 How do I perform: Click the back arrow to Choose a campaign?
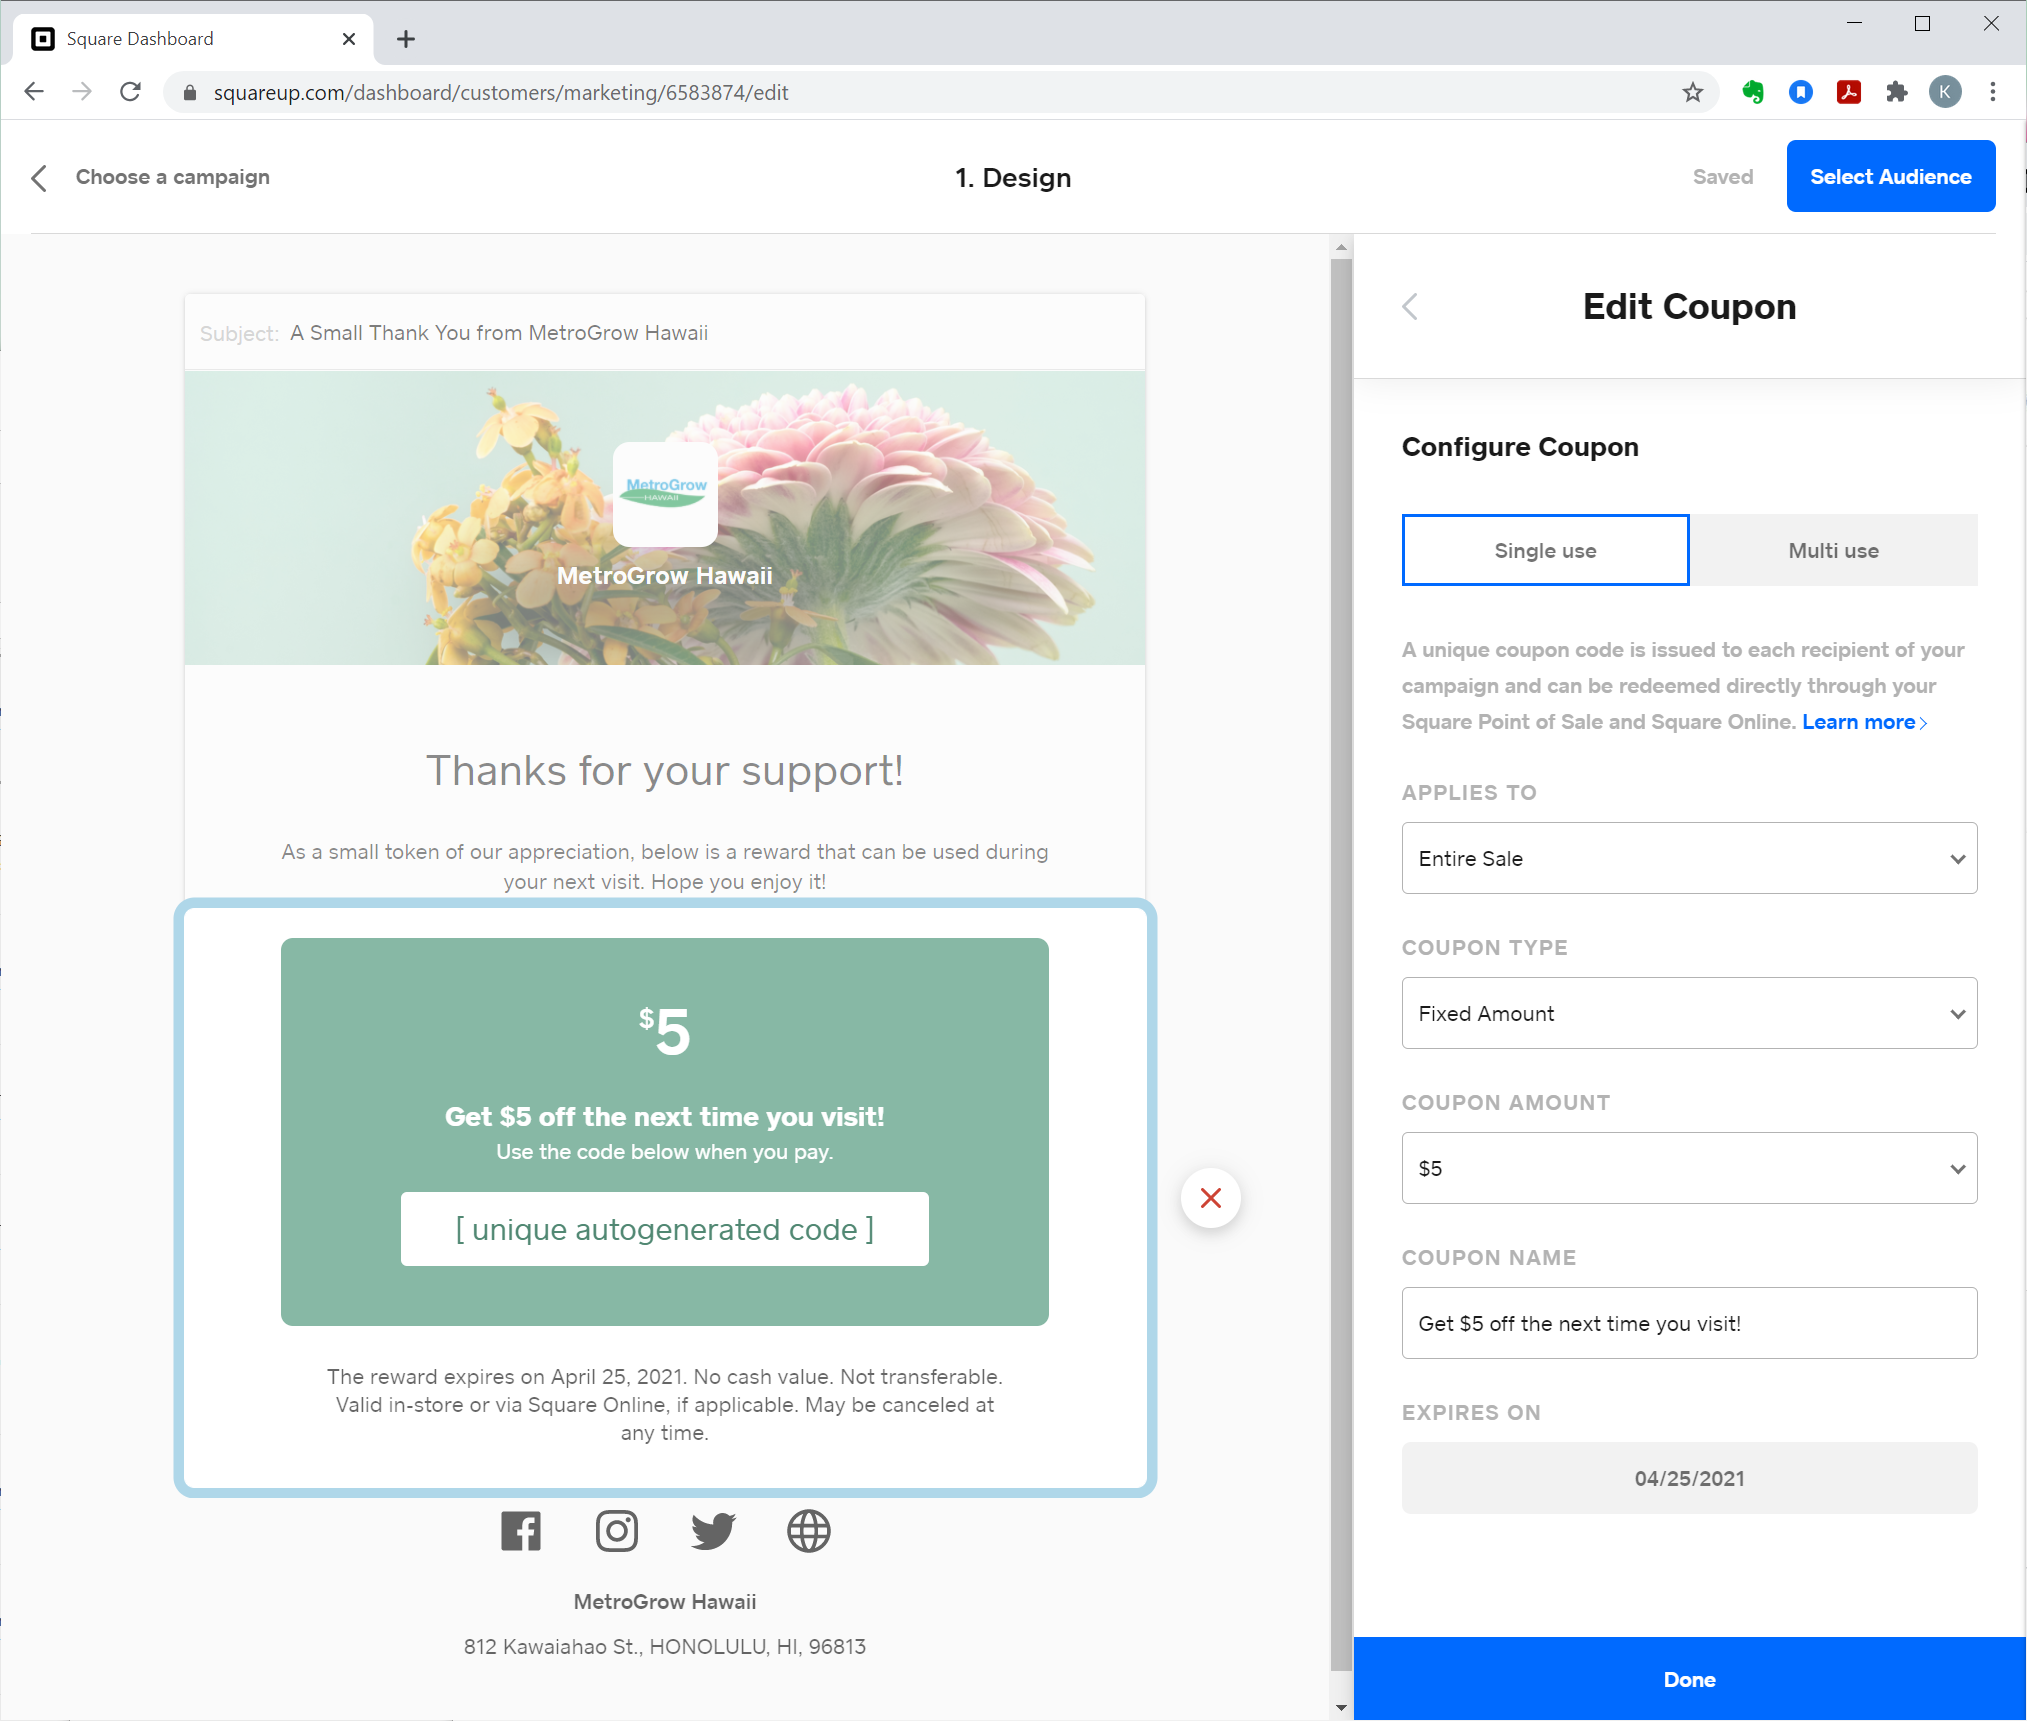pyautogui.click(x=43, y=178)
